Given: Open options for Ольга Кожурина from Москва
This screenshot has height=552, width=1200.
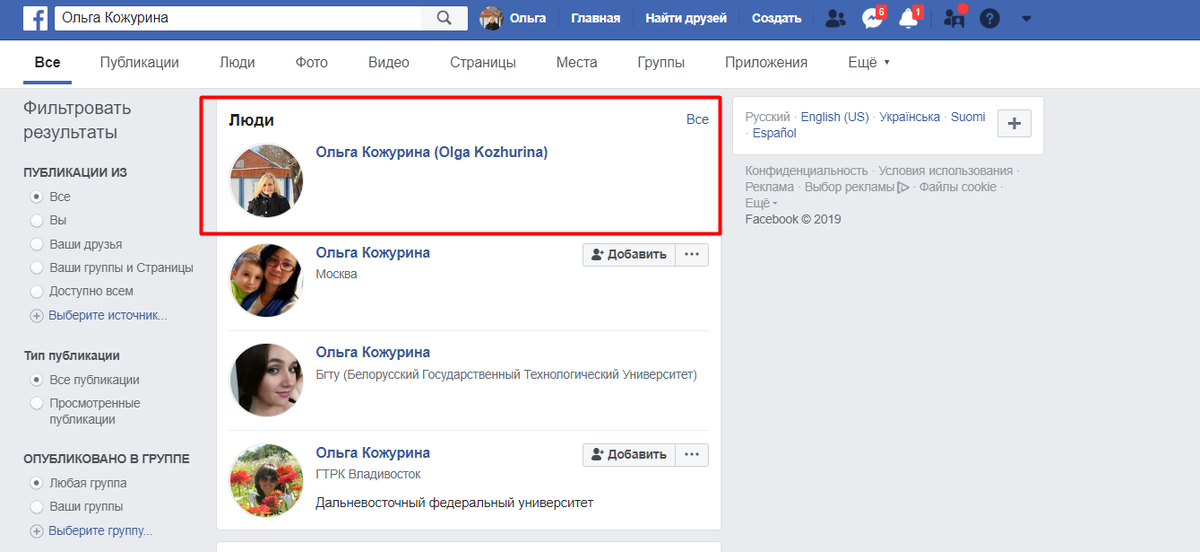Looking at the screenshot, I should [x=692, y=254].
